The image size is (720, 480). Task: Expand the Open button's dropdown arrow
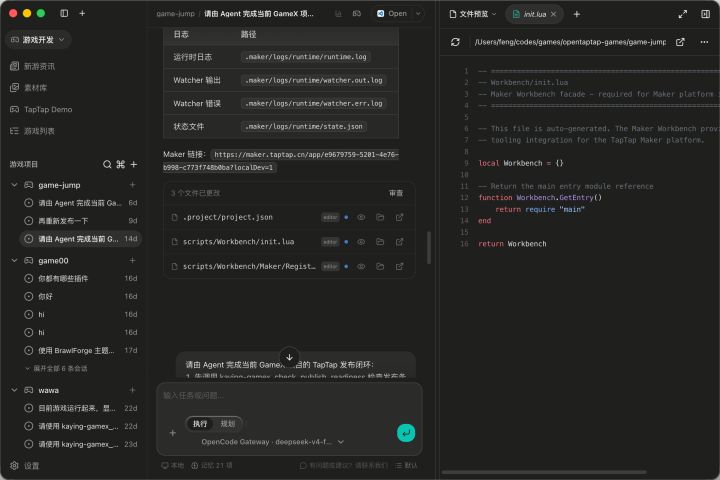tap(418, 14)
